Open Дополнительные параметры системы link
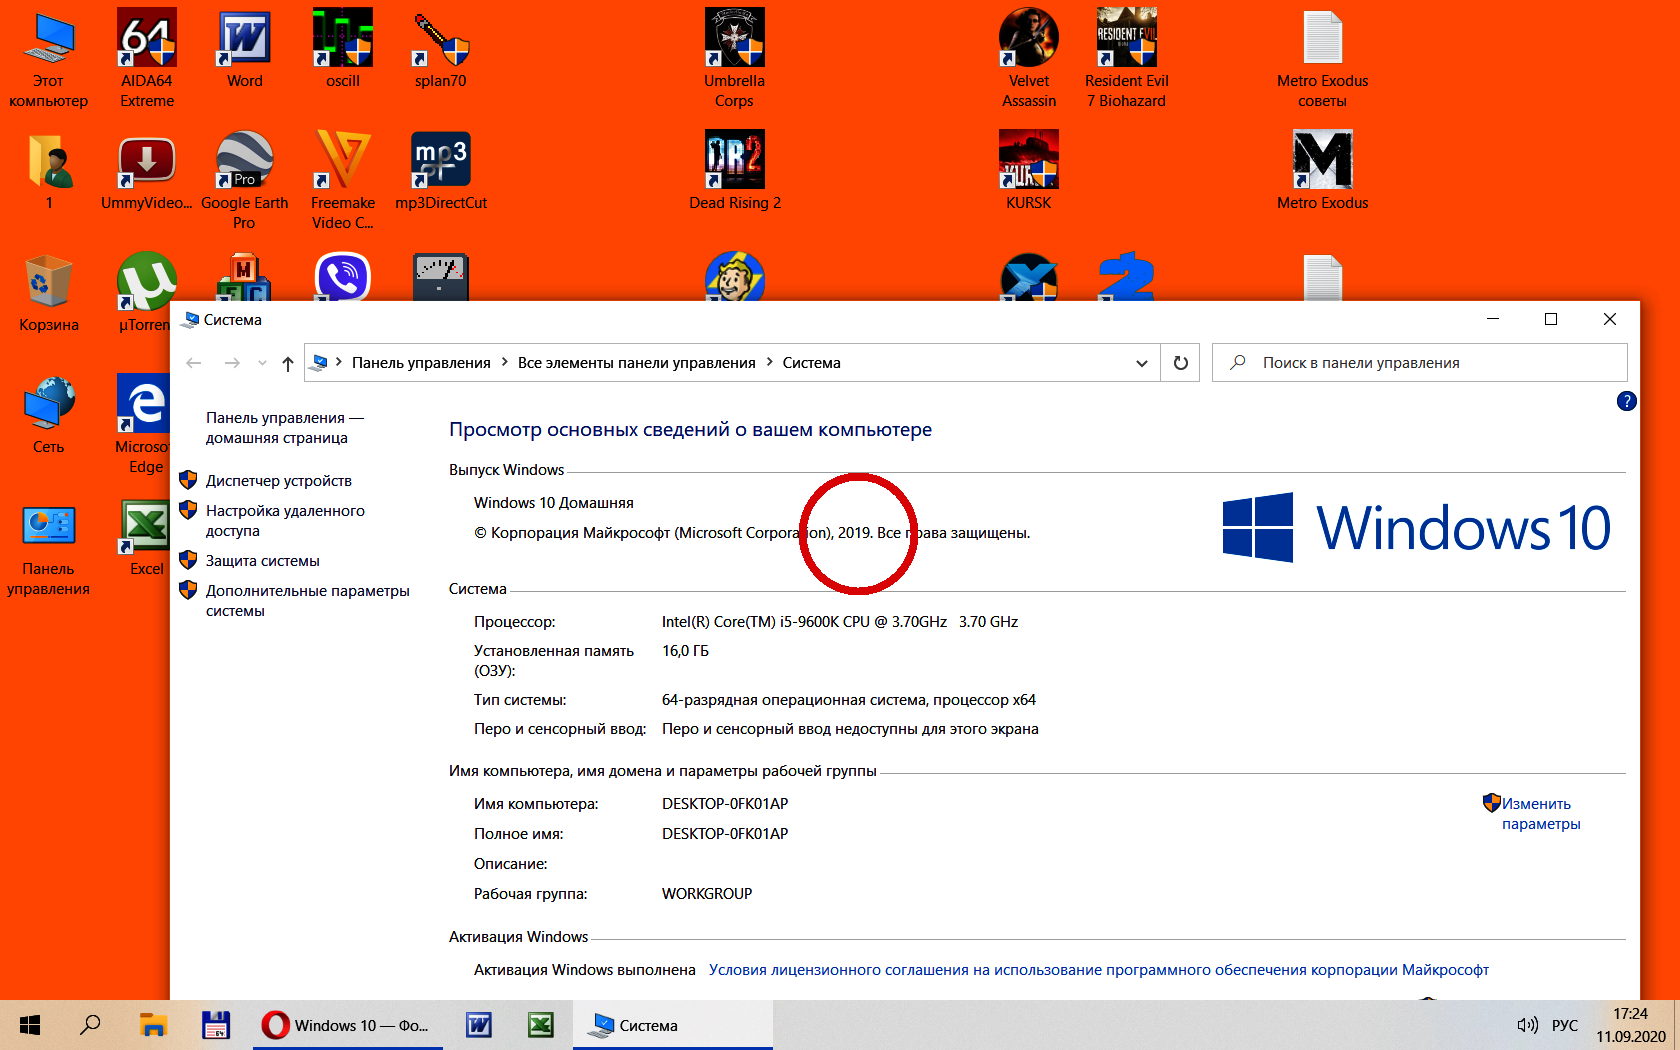This screenshot has width=1680, height=1050. pos(308,601)
